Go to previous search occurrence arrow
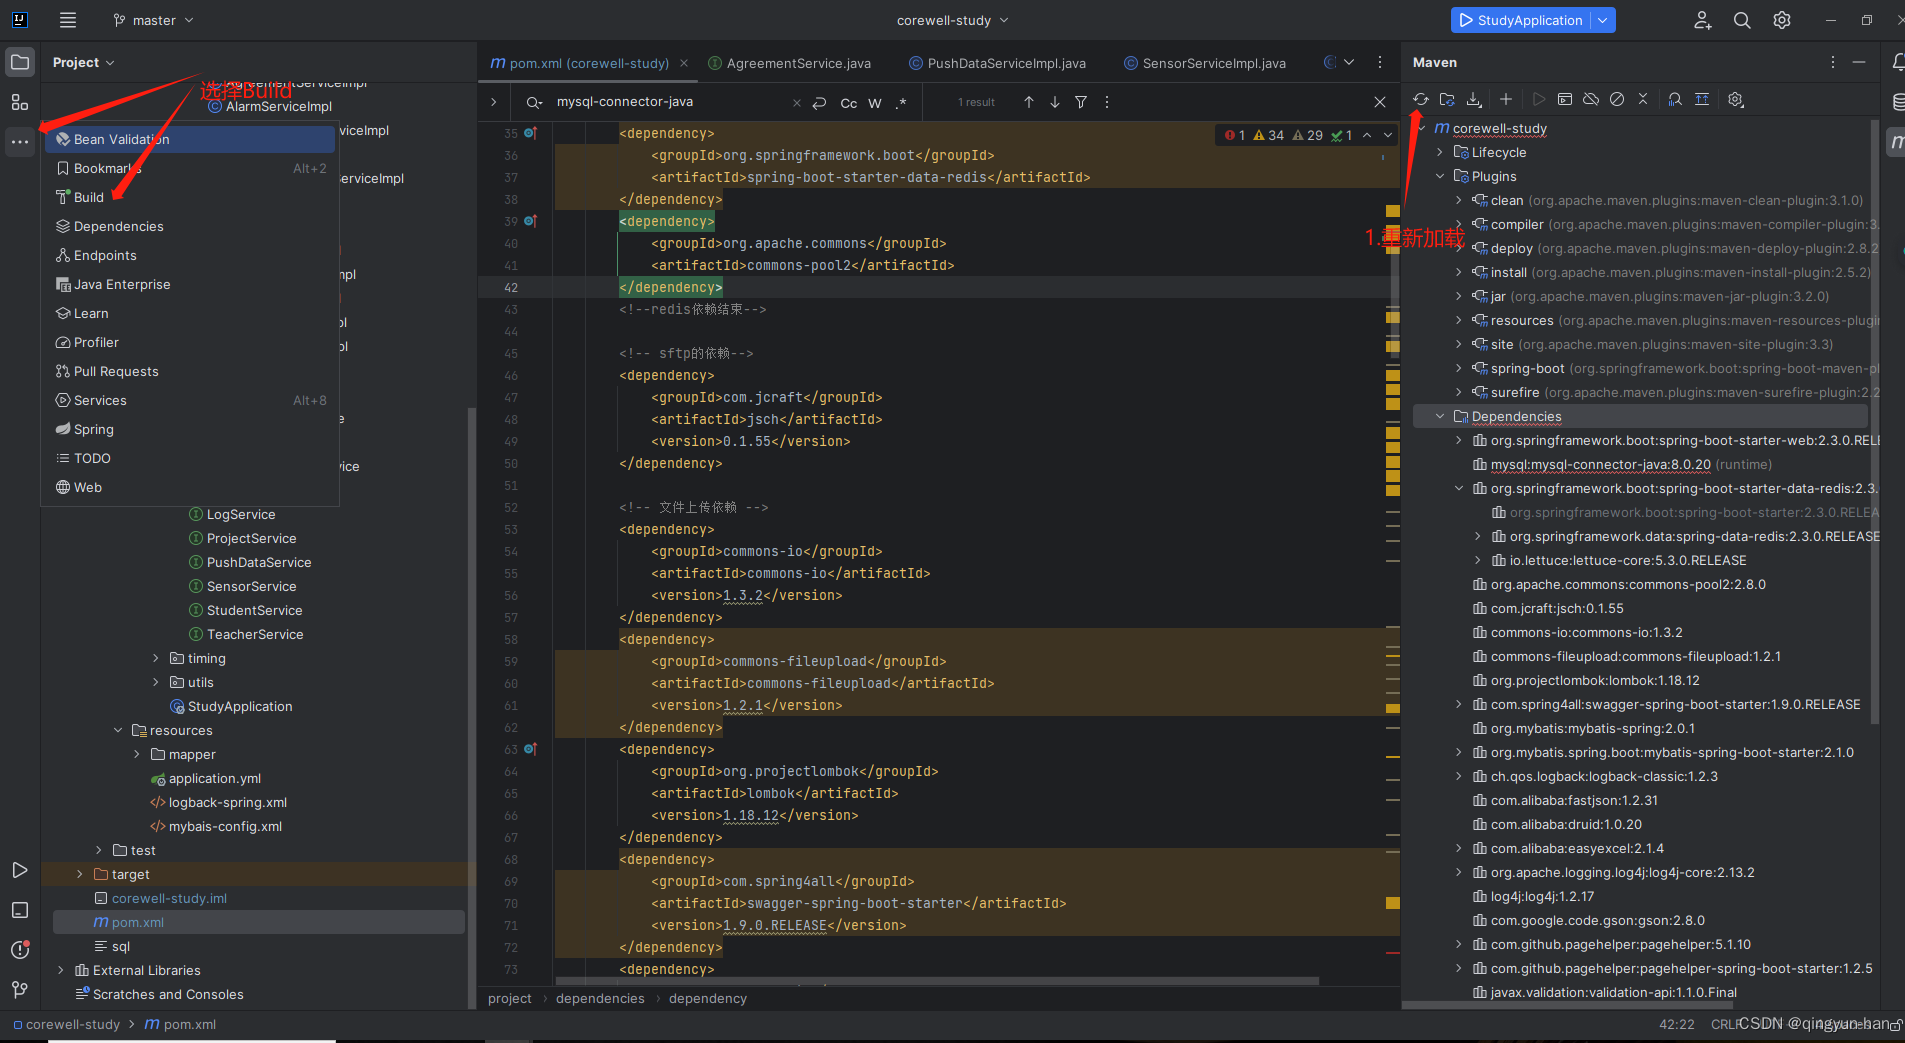Screen dimensions: 1905x1043 [x=1029, y=102]
